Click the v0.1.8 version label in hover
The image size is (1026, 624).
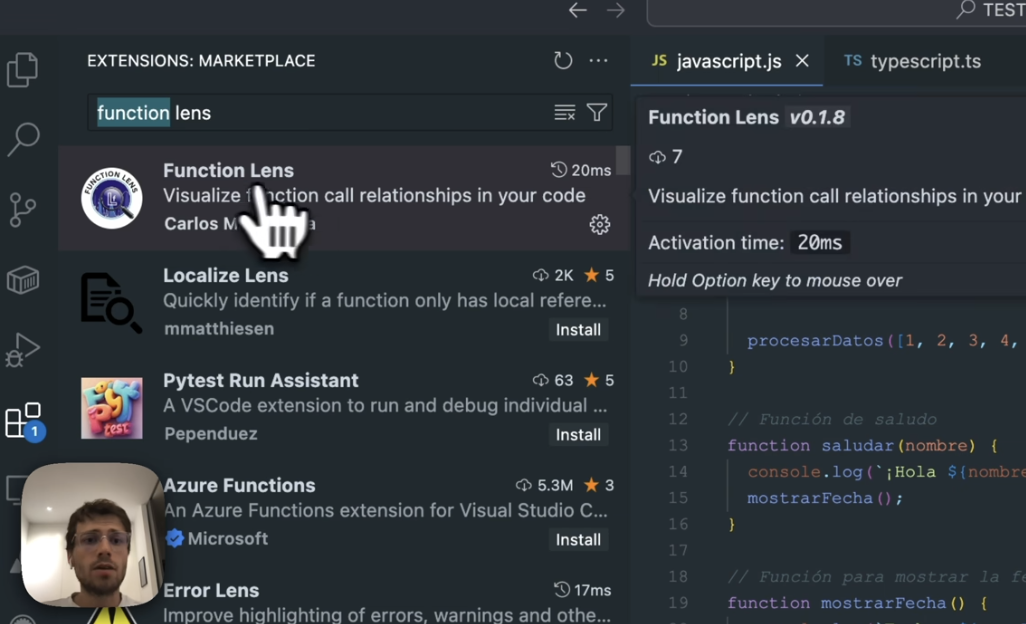pos(817,117)
